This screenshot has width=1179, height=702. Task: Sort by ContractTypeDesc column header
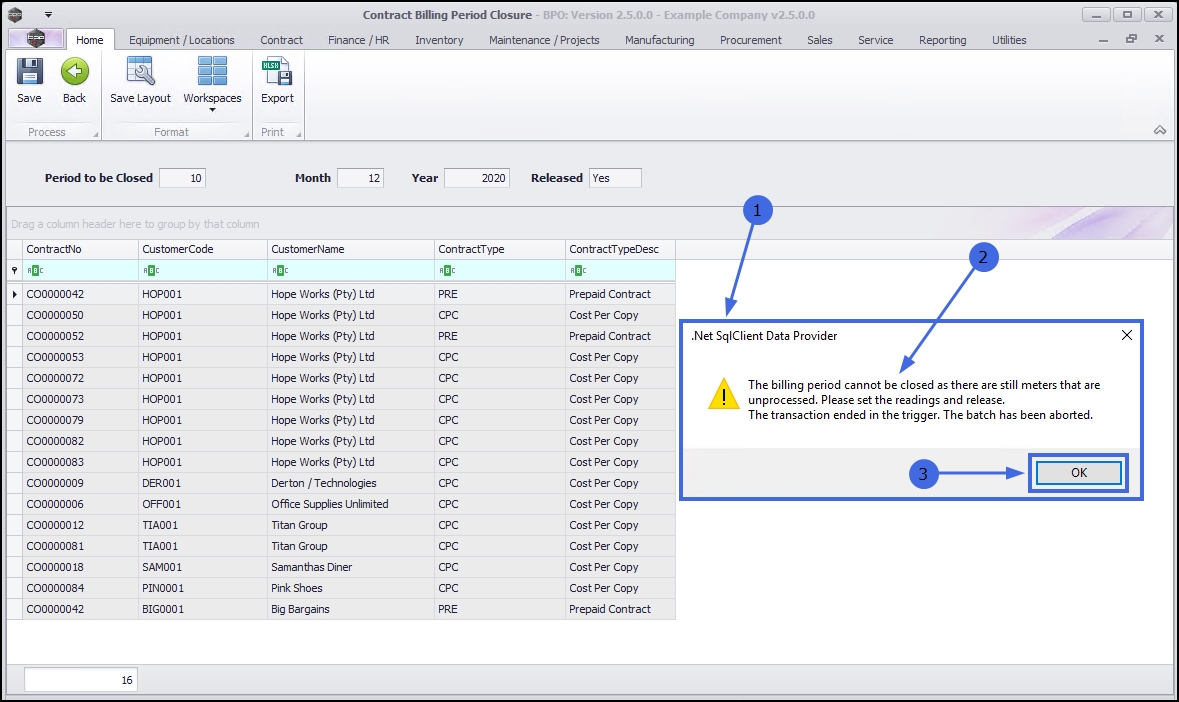pyautogui.click(x=620, y=249)
